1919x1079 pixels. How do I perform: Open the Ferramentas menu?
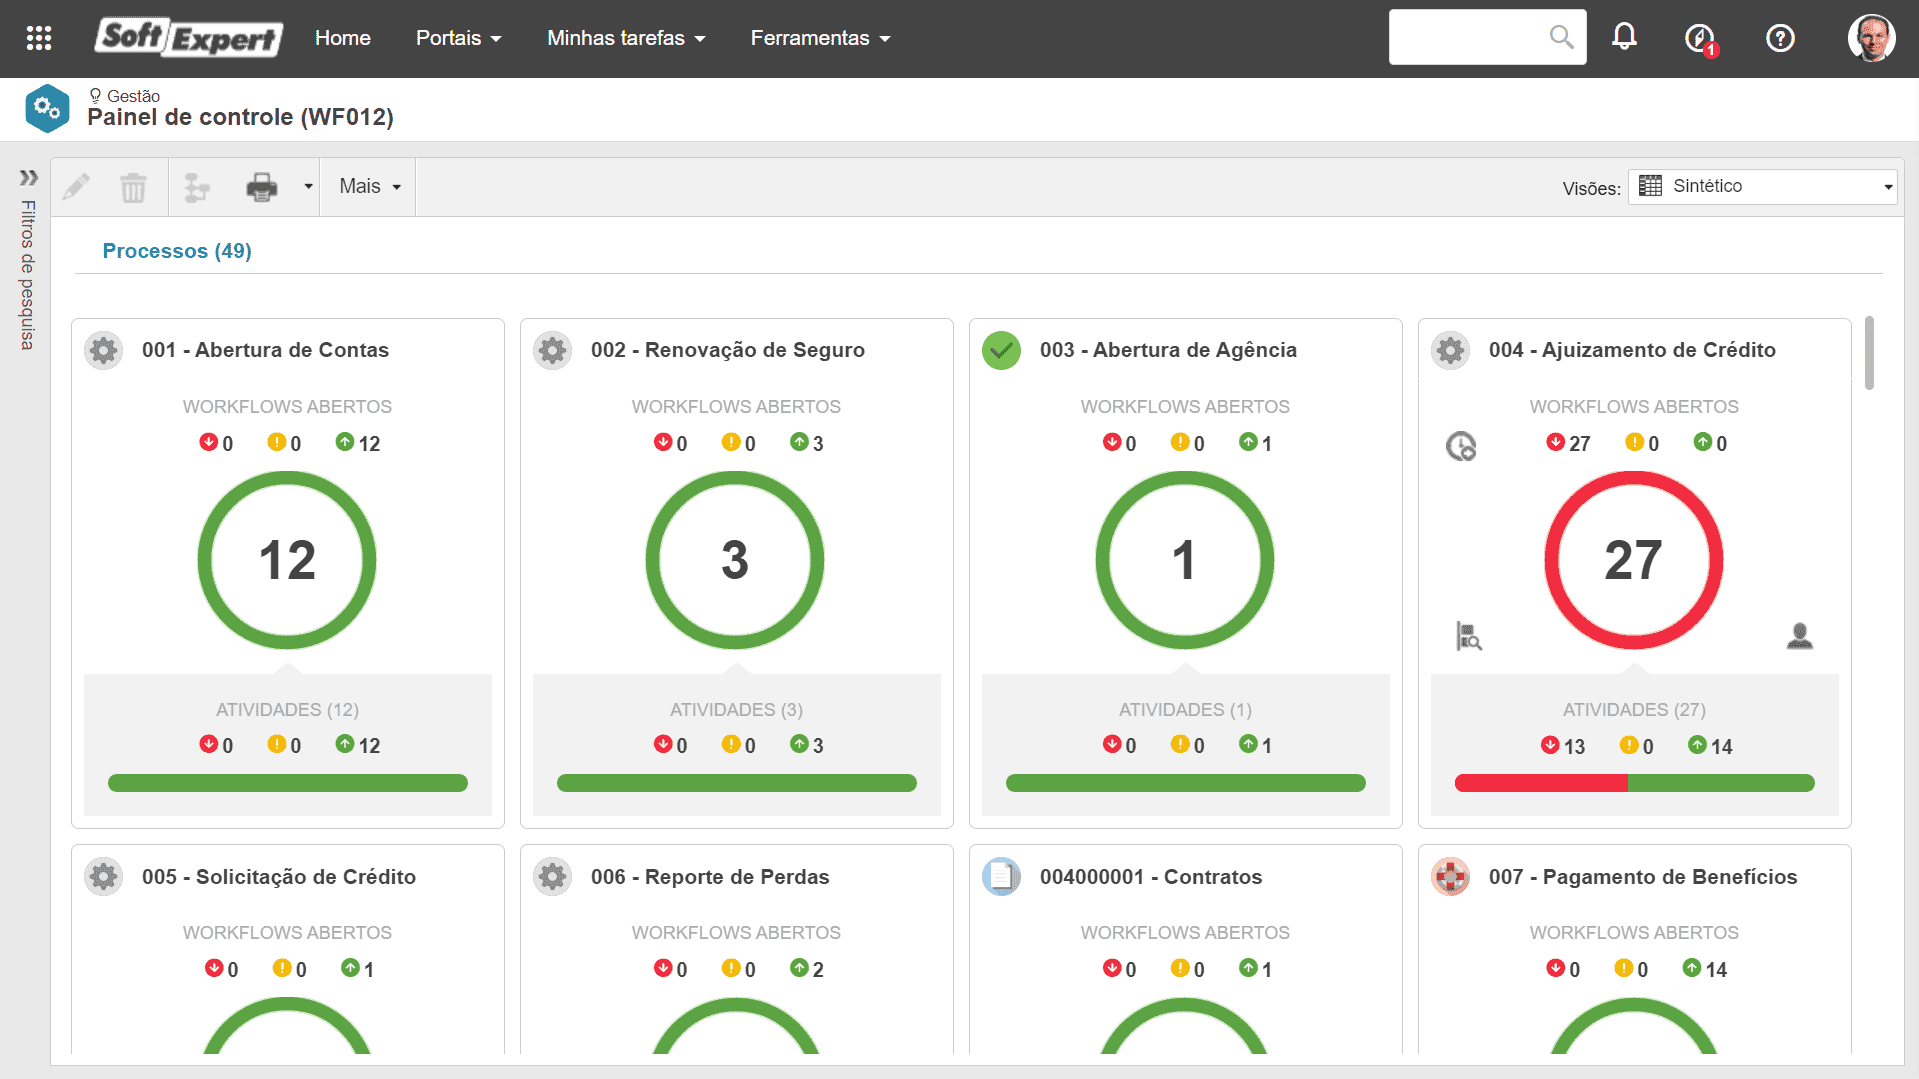pos(820,38)
